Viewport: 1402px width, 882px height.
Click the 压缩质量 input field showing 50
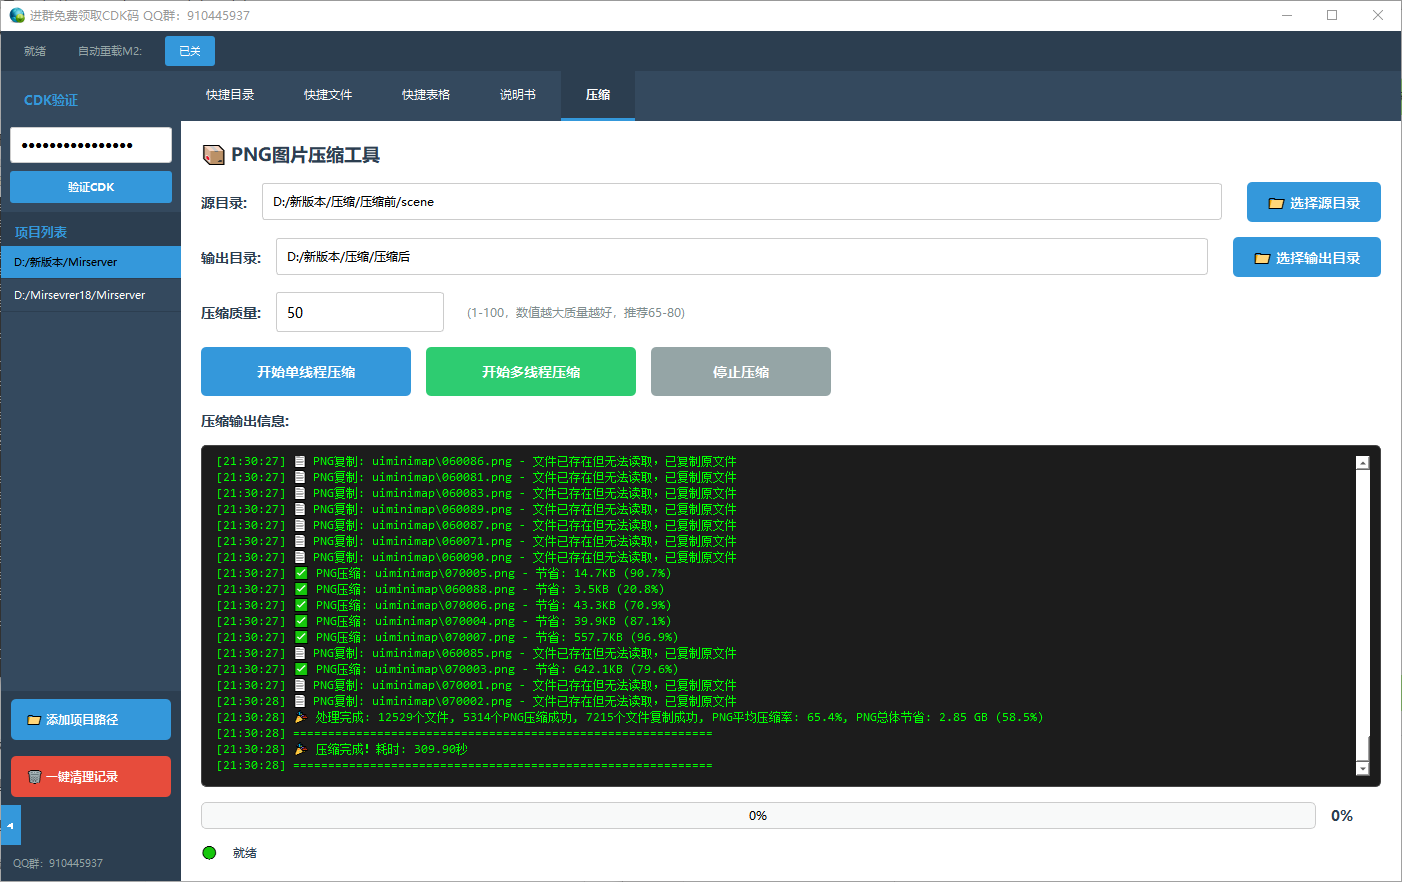click(x=359, y=312)
